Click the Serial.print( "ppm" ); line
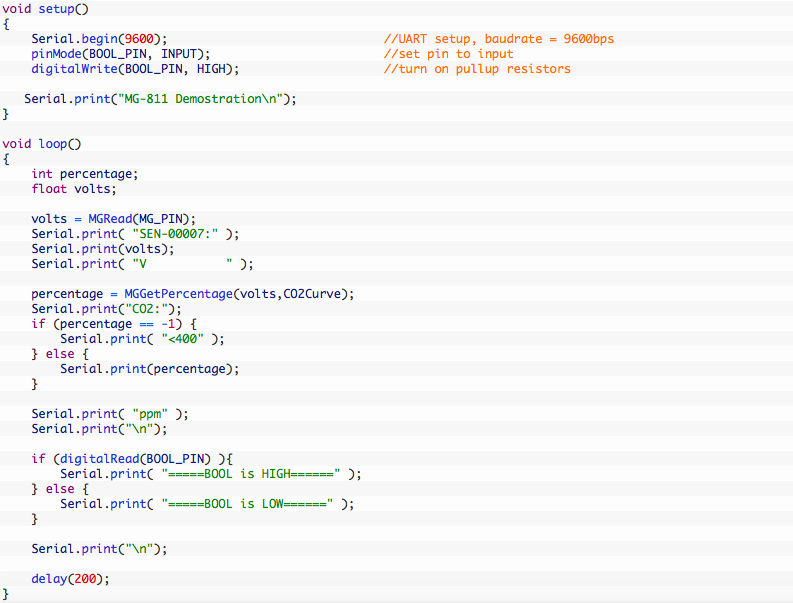 [110, 414]
